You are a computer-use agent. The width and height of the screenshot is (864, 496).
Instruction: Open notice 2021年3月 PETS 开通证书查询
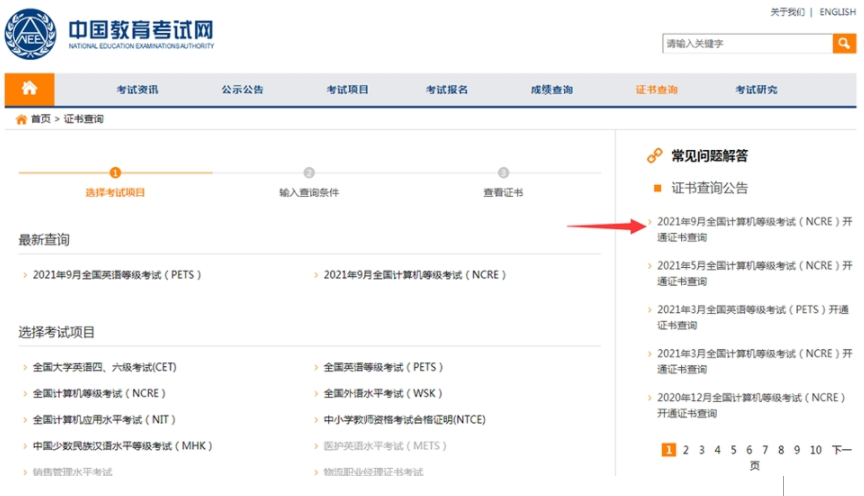[753, 317]
